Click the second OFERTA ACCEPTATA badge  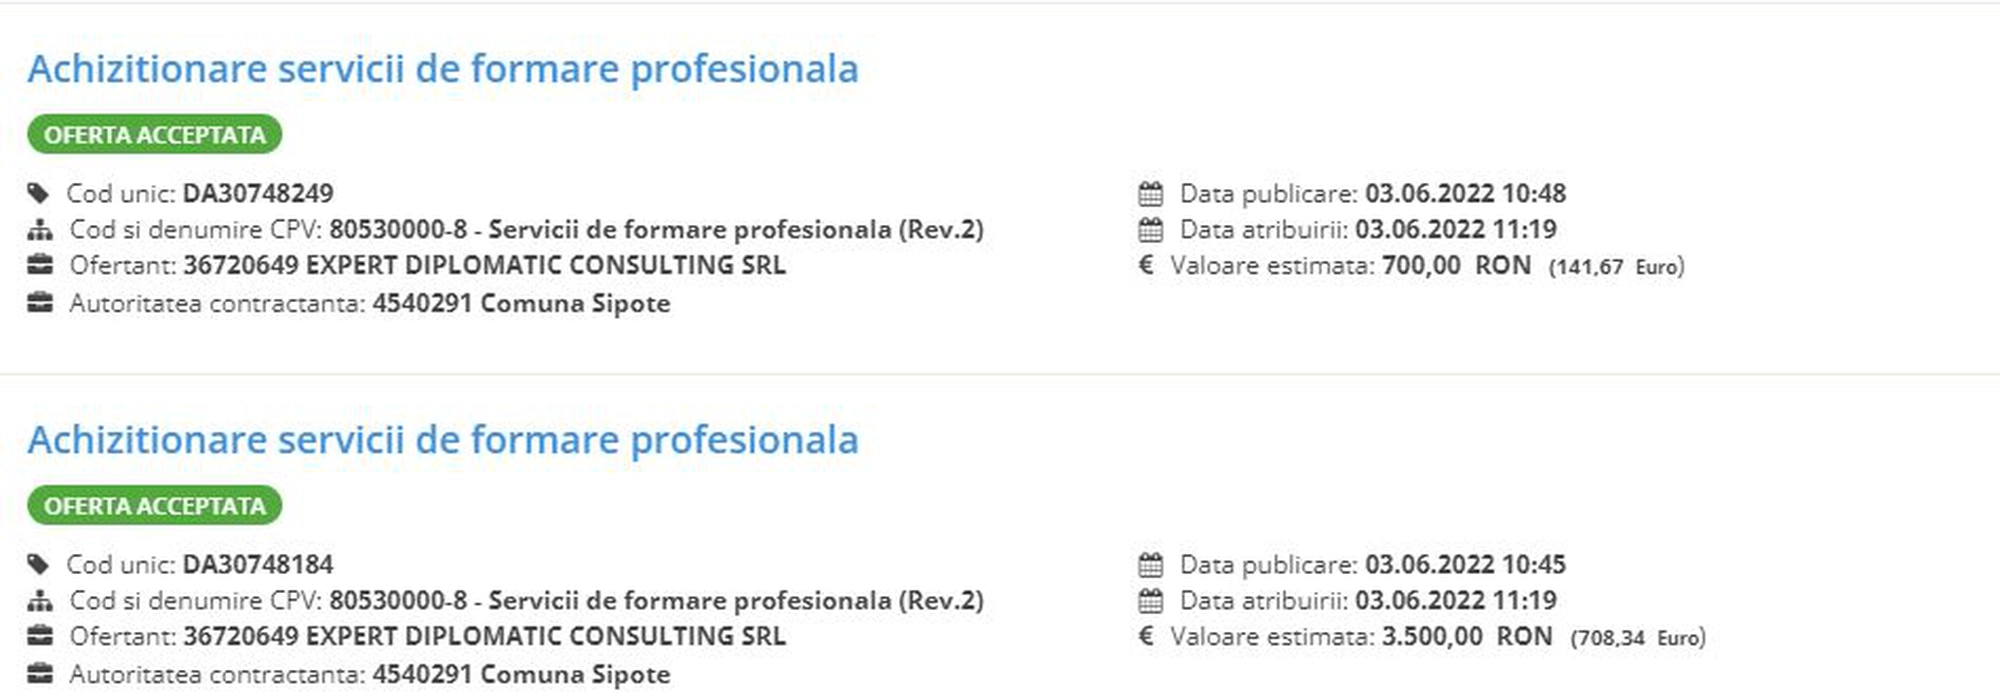tap(155, 506)
